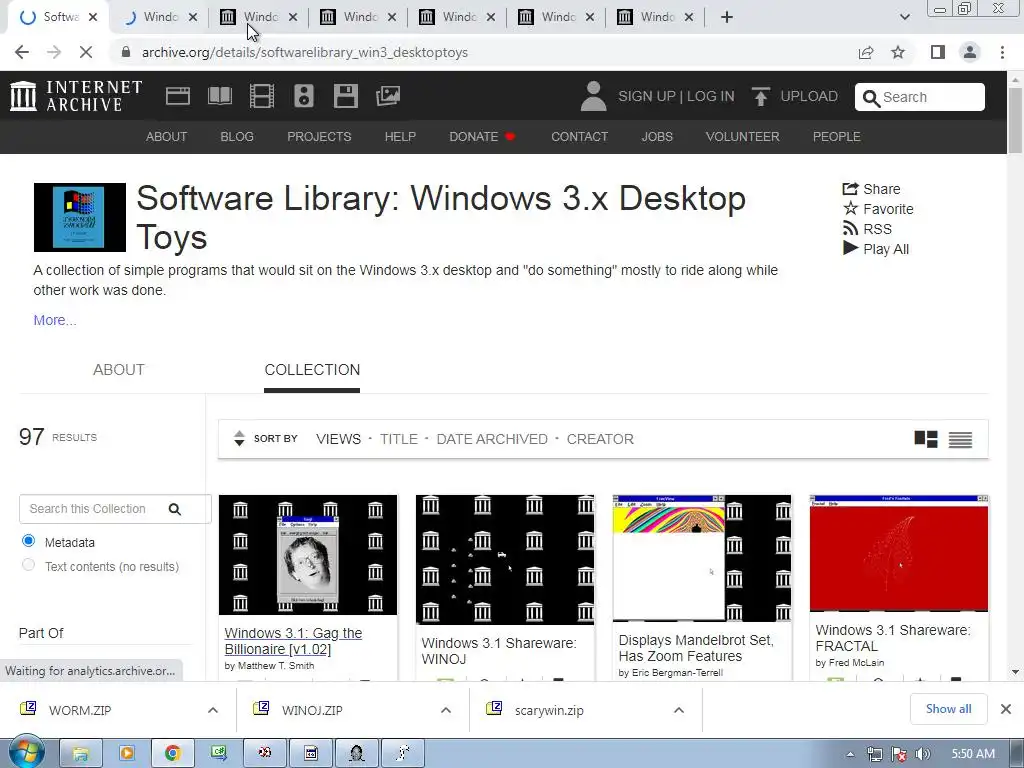Click the user avatar icon
1024x768 pixels.
[593, 96]
